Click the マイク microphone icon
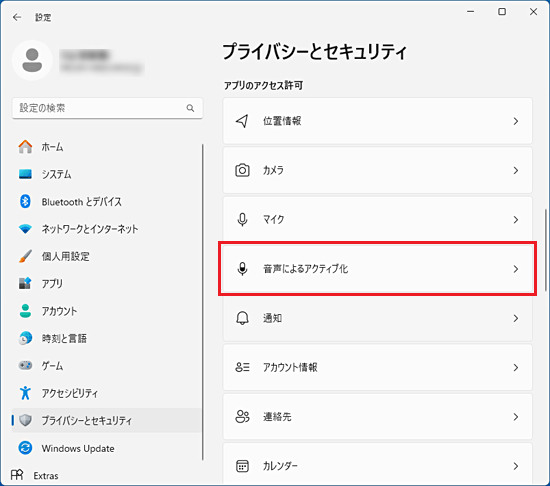This screenshot has width=550, height=486. (x=242, y=220)
